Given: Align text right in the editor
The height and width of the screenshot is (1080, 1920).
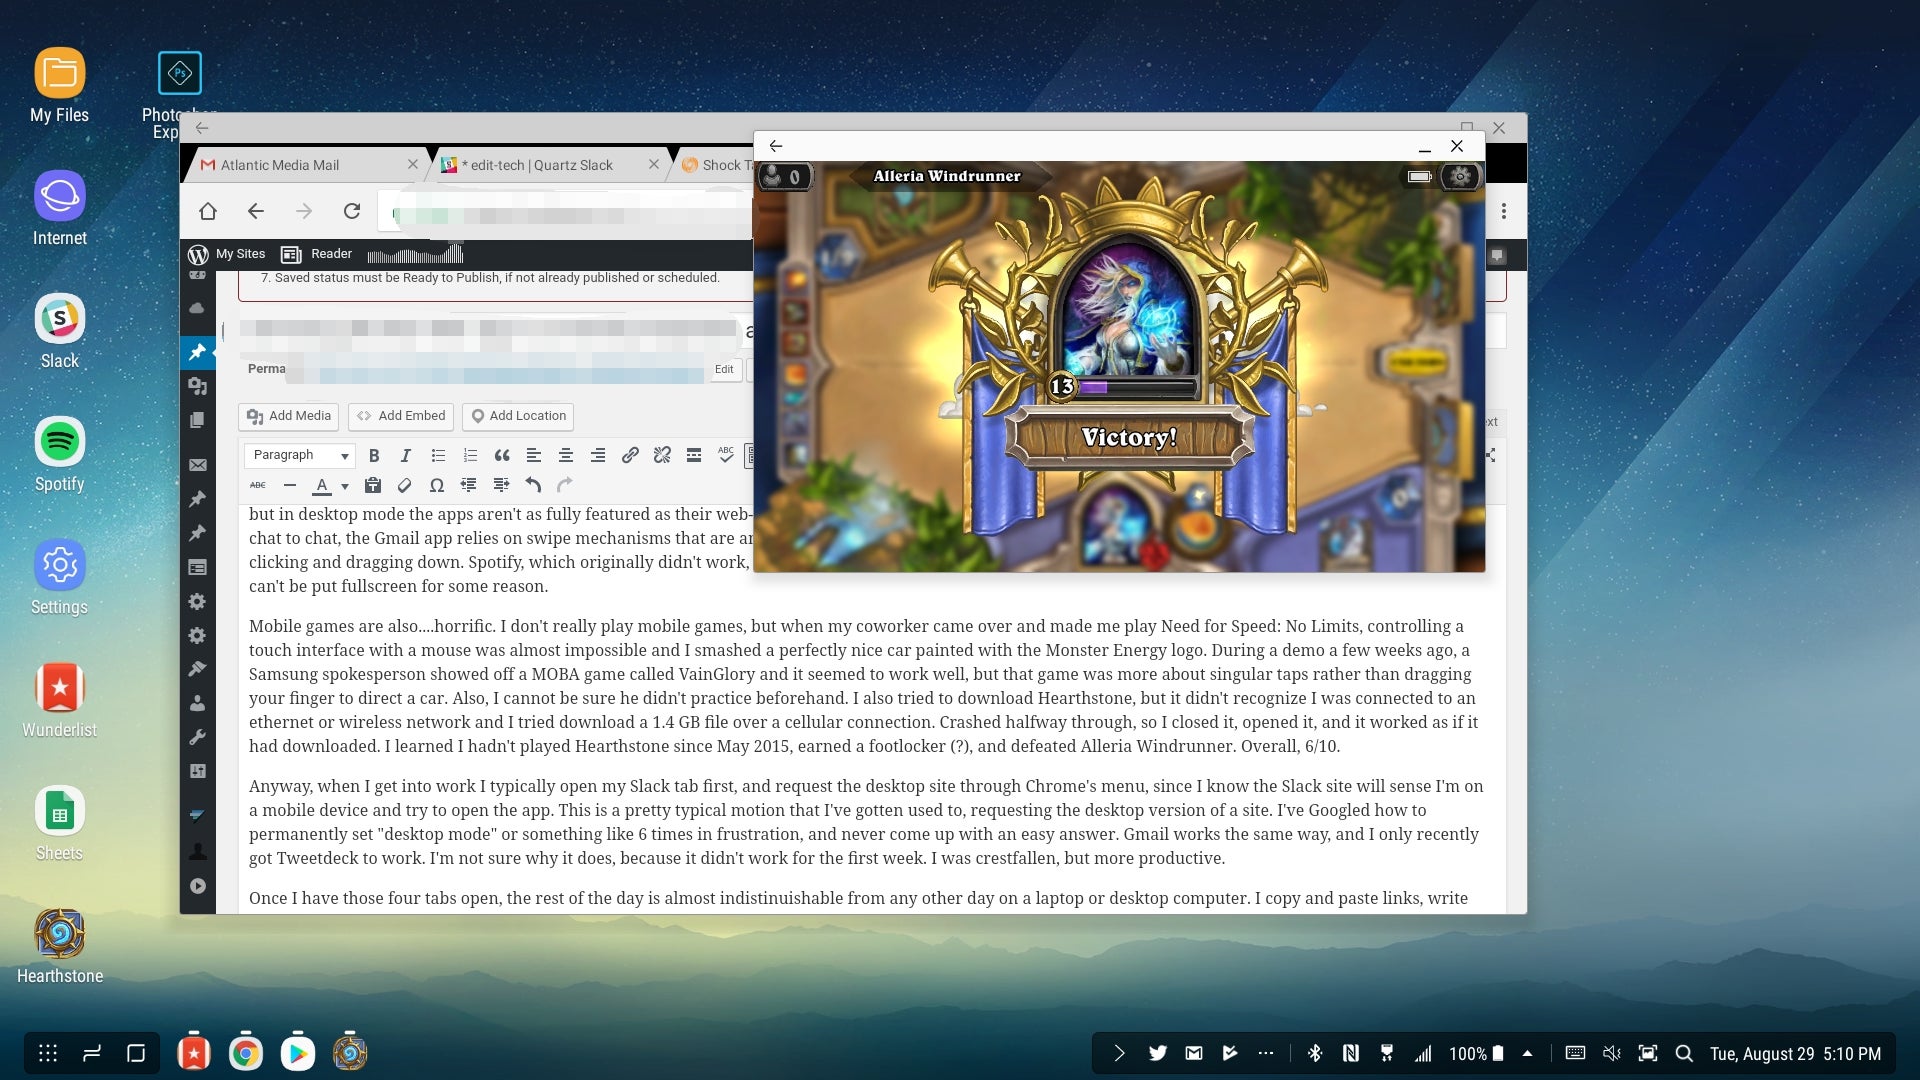Looking at the screenshot, I should pyautogui.click(x=598, y=456).
